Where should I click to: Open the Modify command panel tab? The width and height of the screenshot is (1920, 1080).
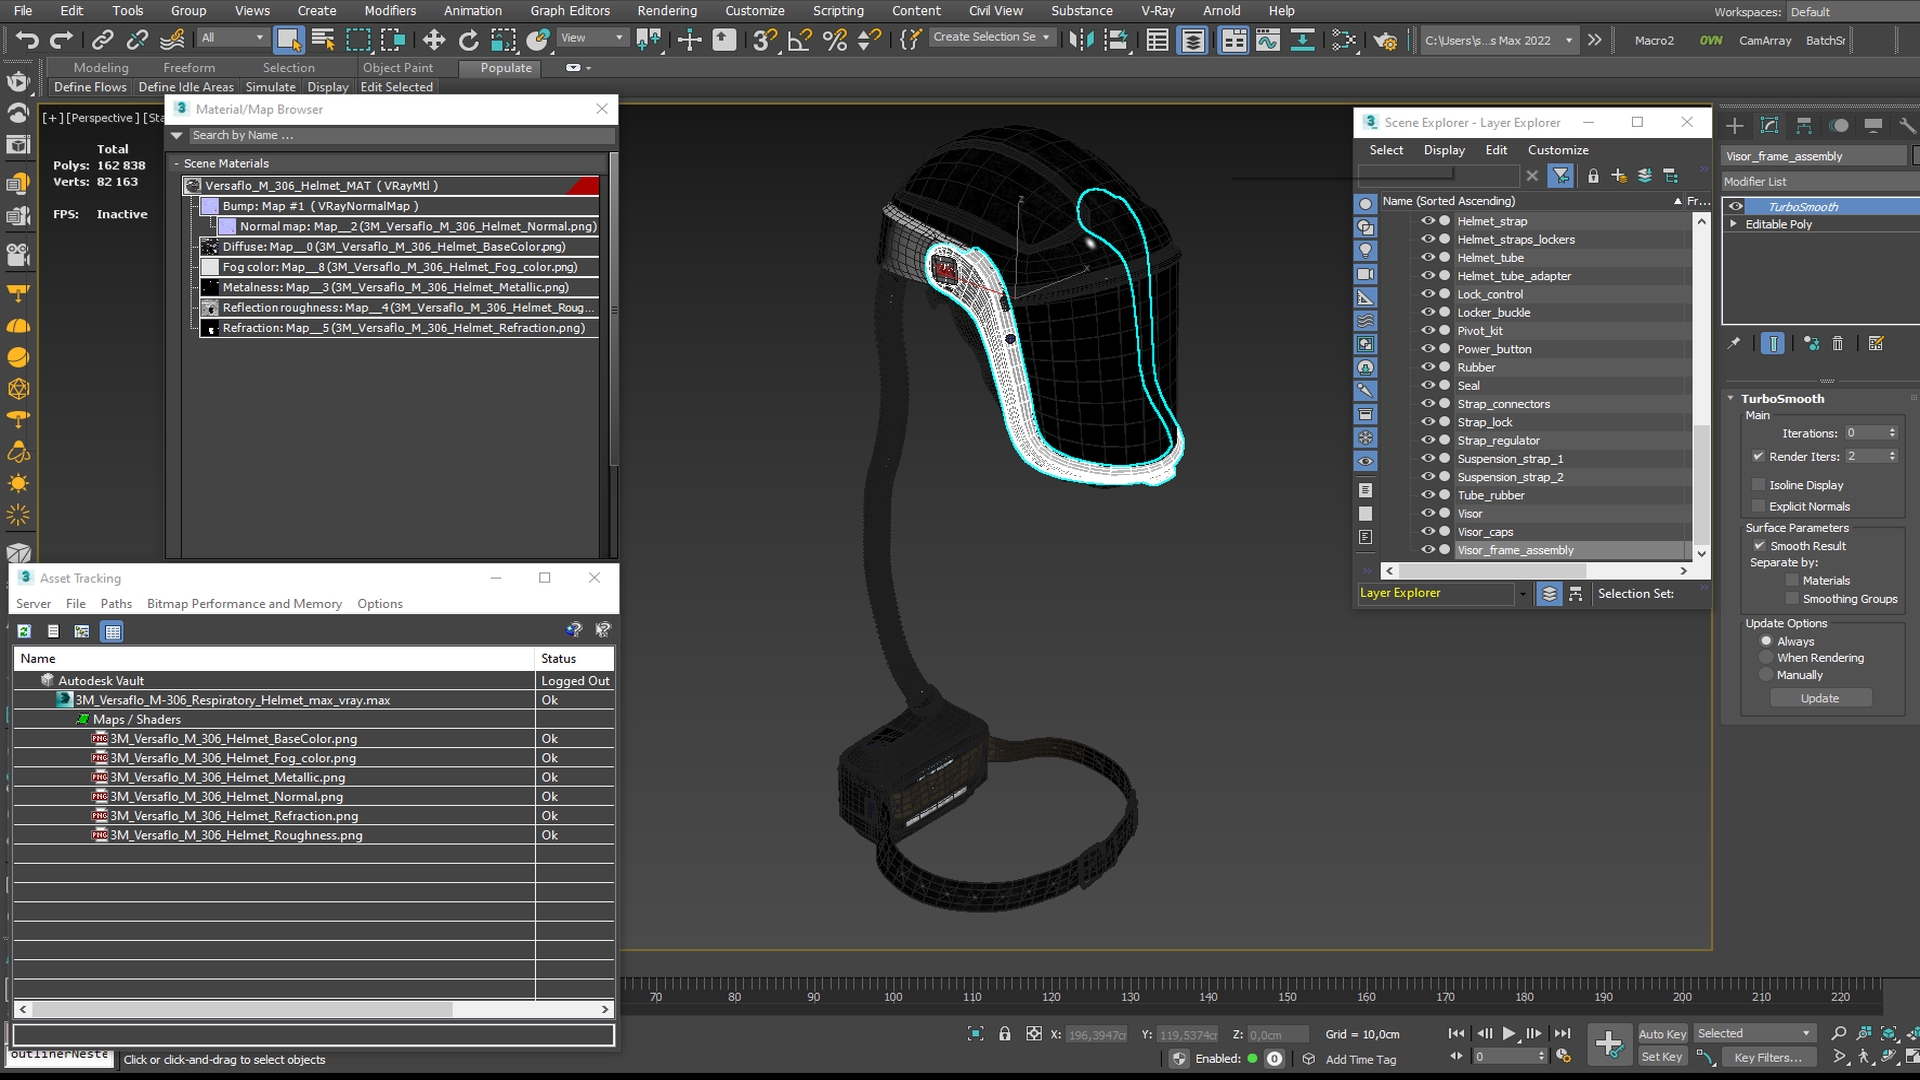tap(1769, 125)
